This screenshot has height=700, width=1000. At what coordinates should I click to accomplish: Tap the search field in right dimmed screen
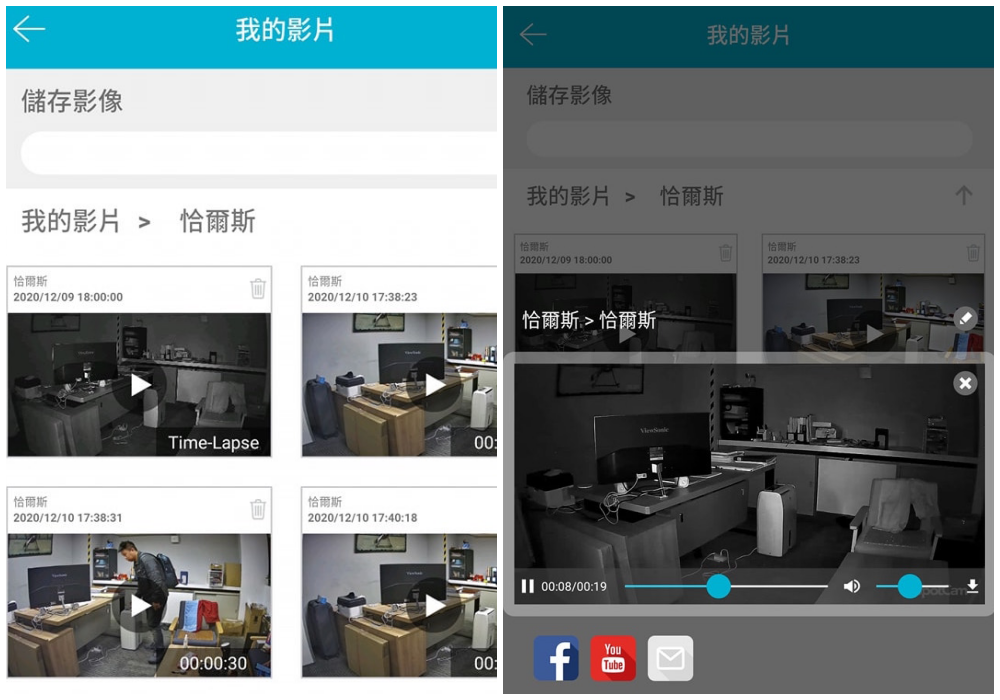point(749,138)
